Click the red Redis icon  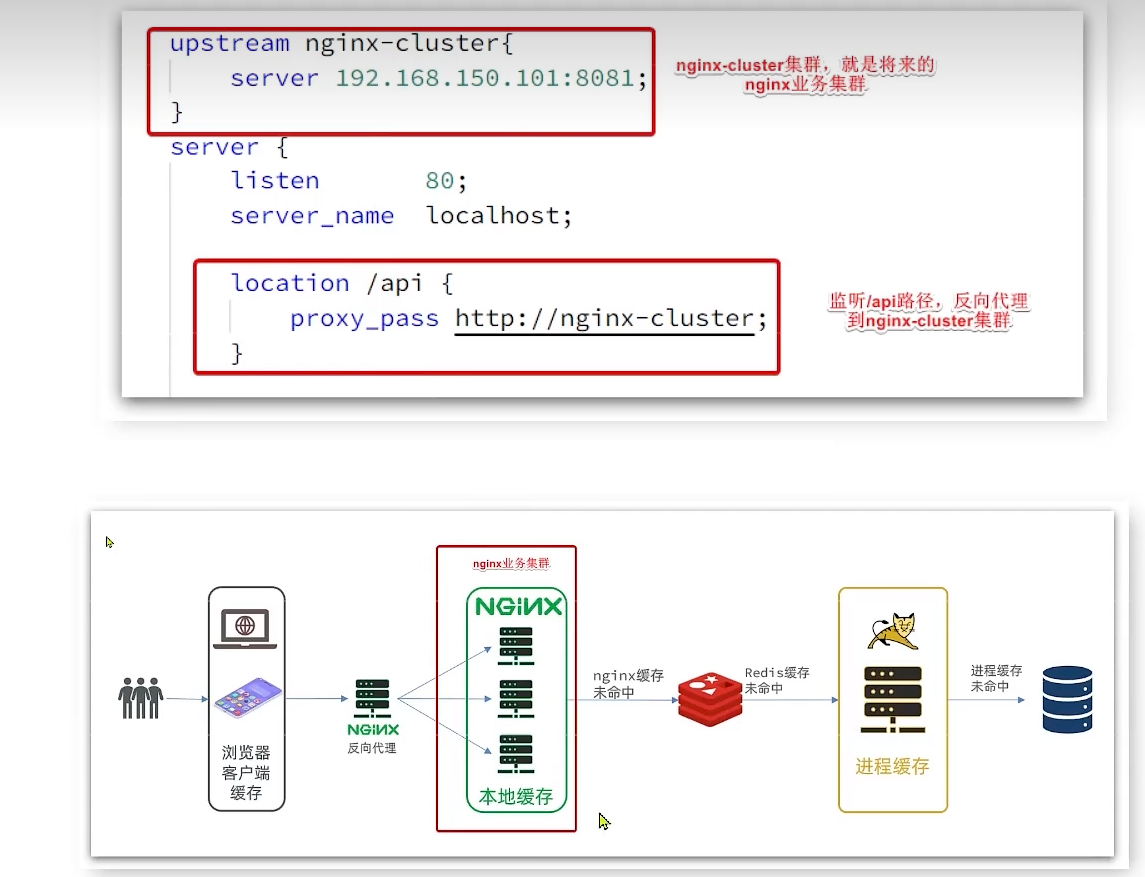point(710,700)
